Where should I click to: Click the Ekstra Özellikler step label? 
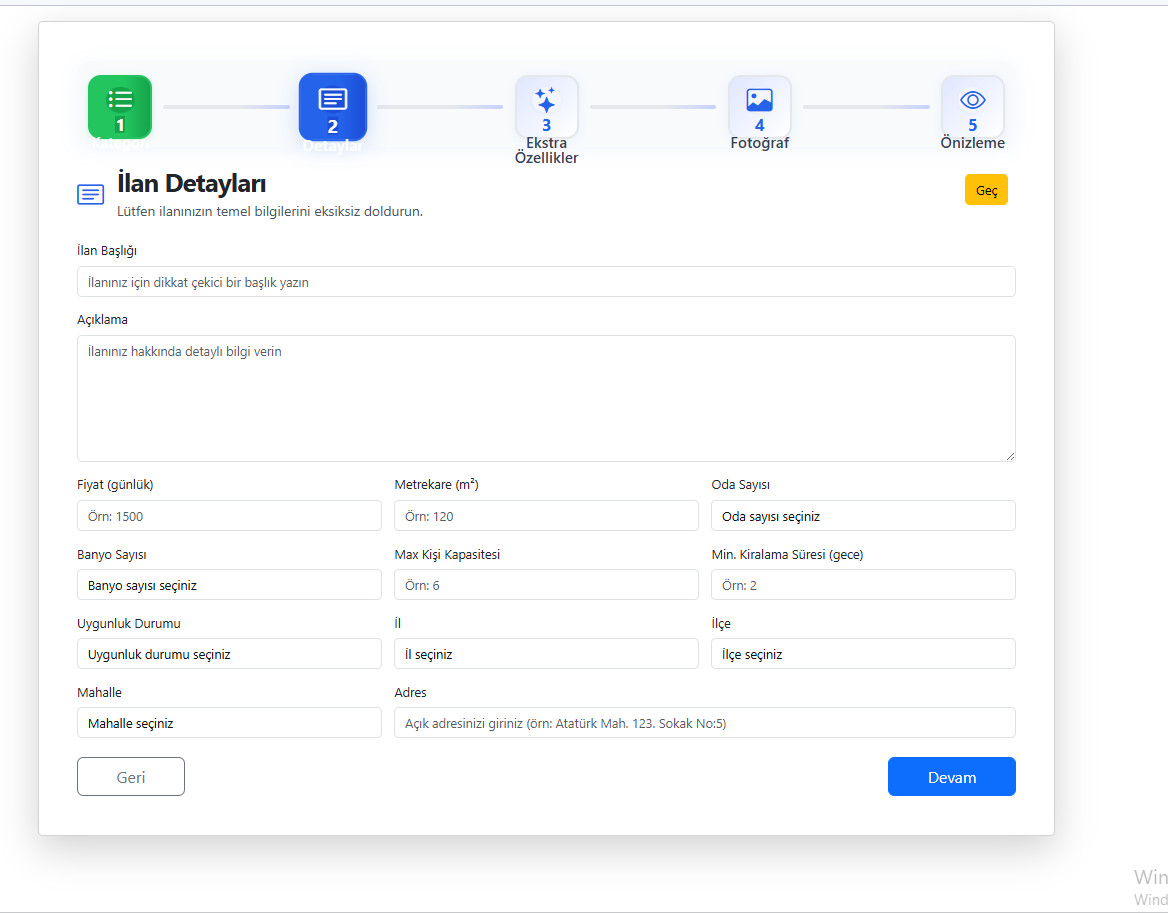(x=546, y=150)
